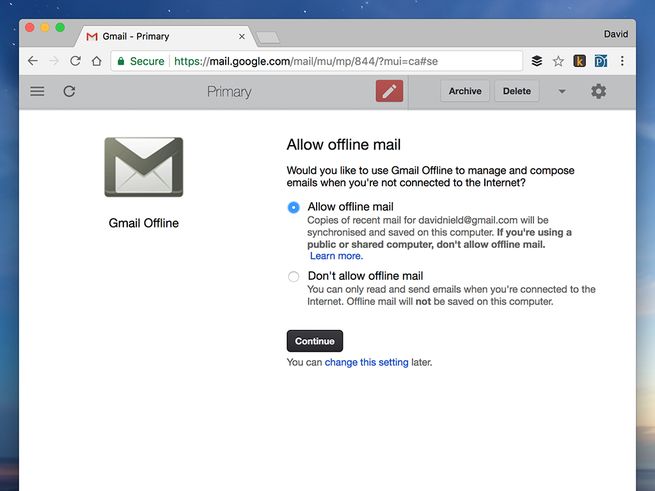Open a new tab button
Screen dimensions: 655x491
coord(268,38)
